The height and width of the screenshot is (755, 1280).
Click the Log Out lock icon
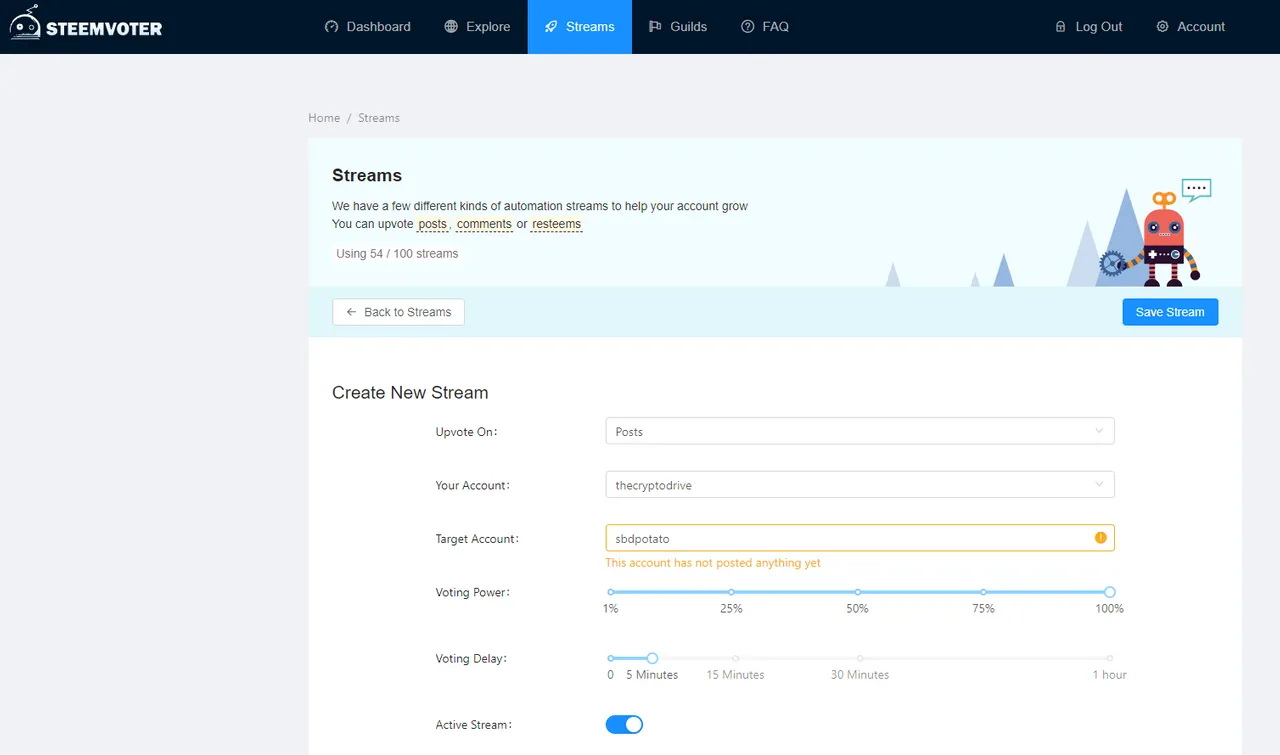point(1061,27)
